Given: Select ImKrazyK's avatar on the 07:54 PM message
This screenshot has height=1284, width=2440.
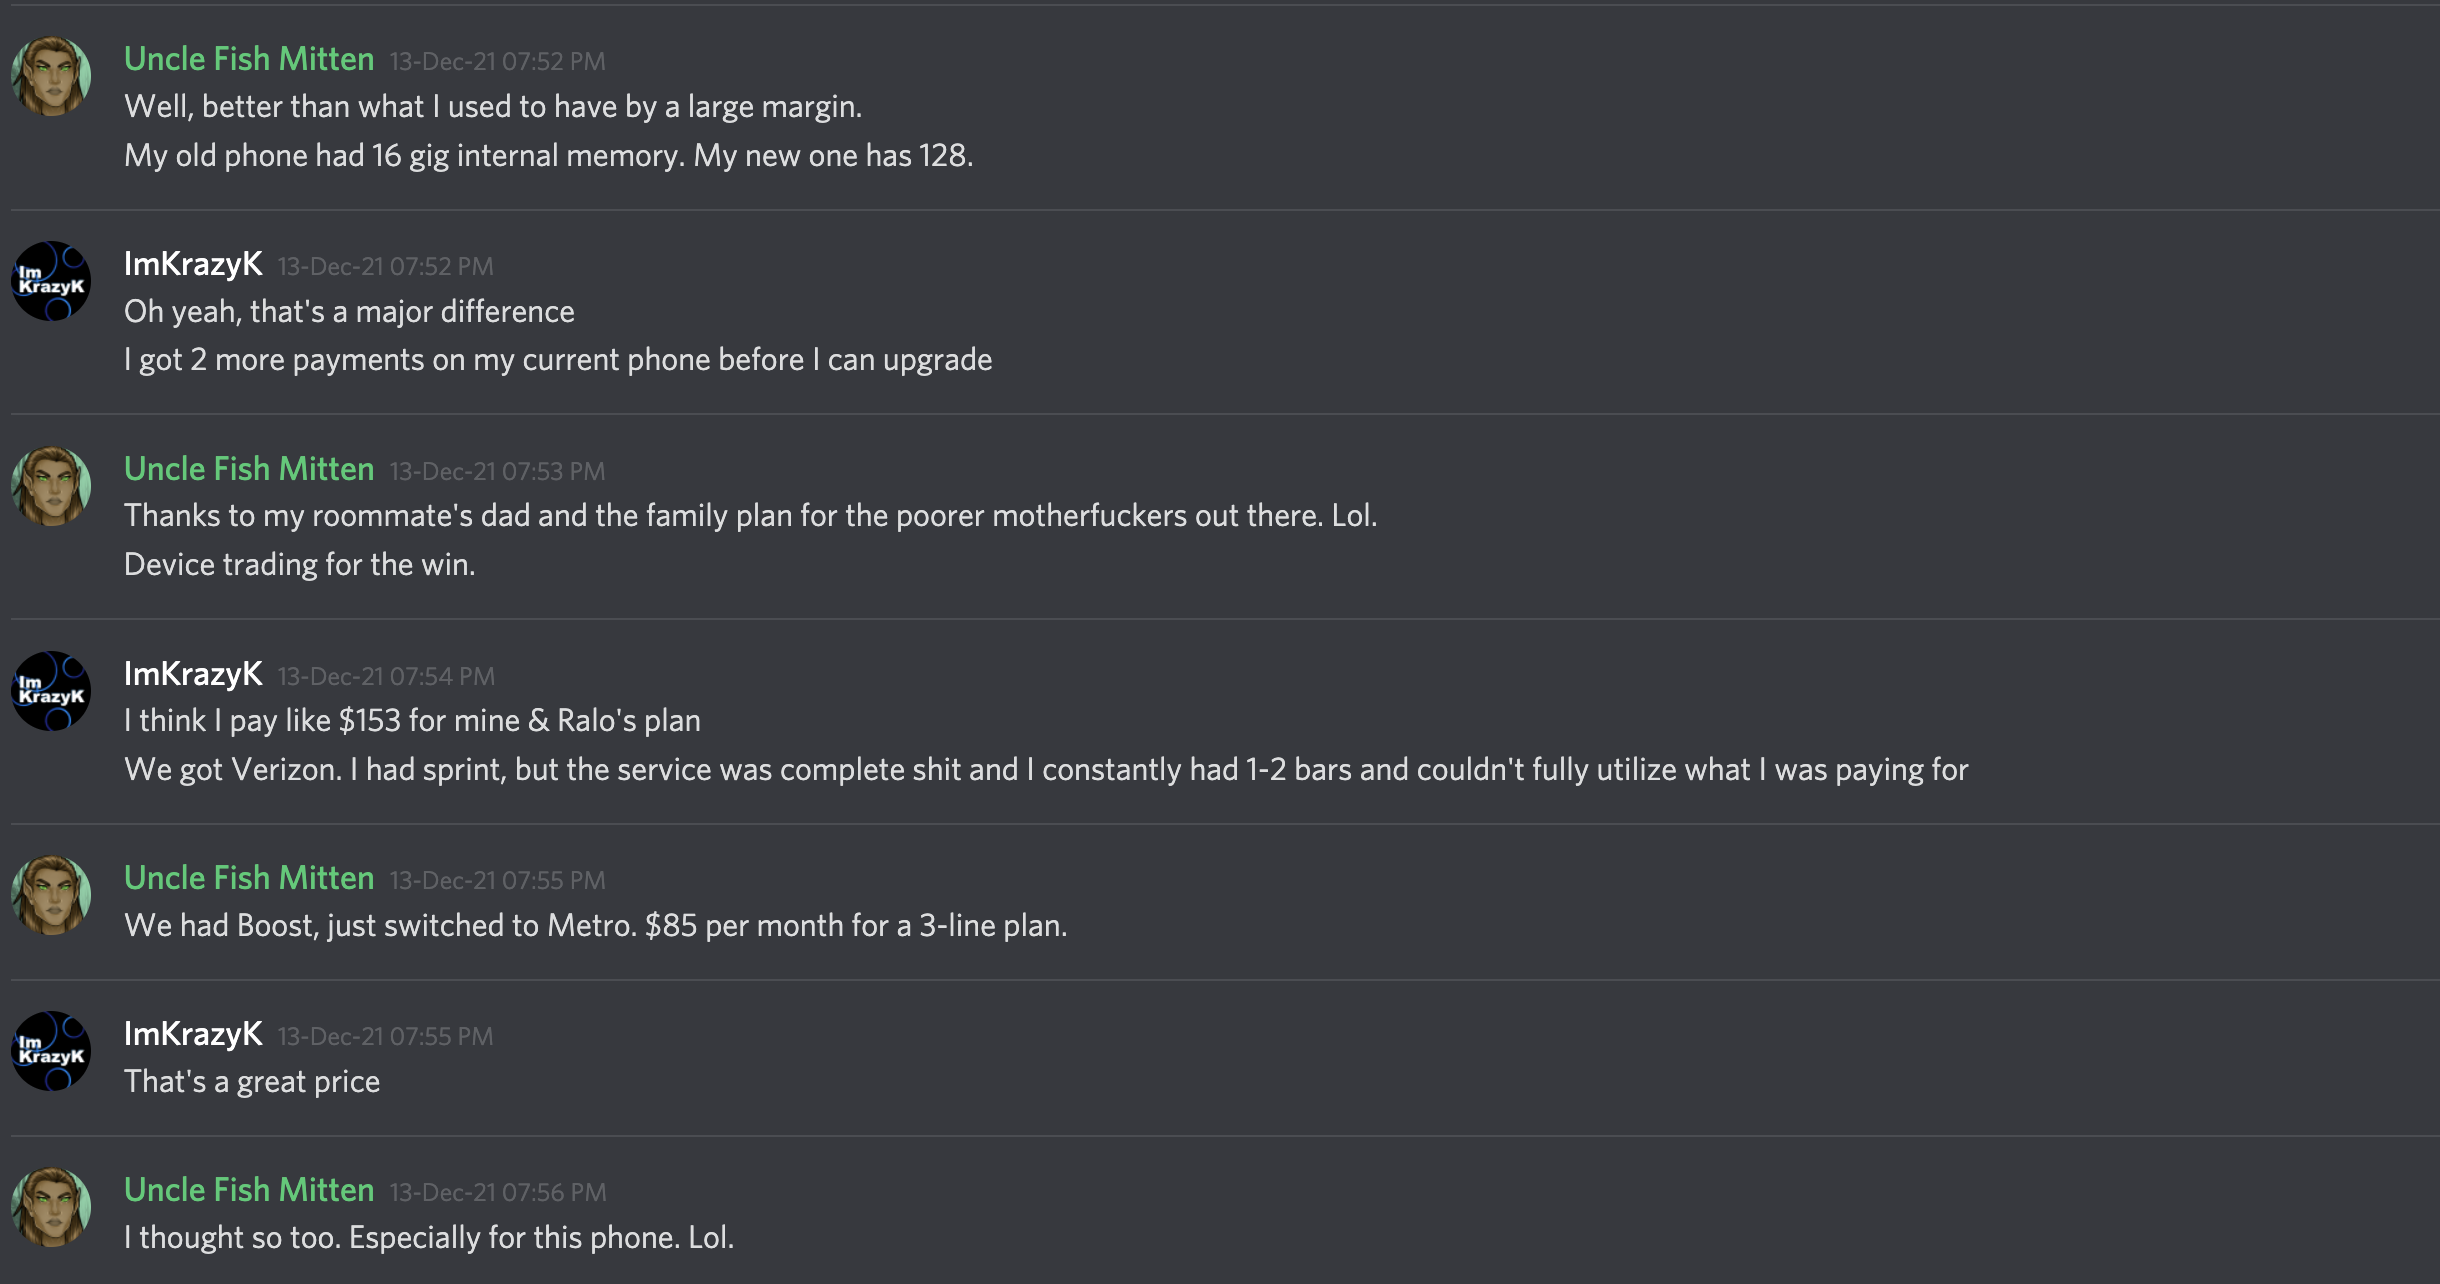Looking at the screenshot, I should [x=51, y=691].
